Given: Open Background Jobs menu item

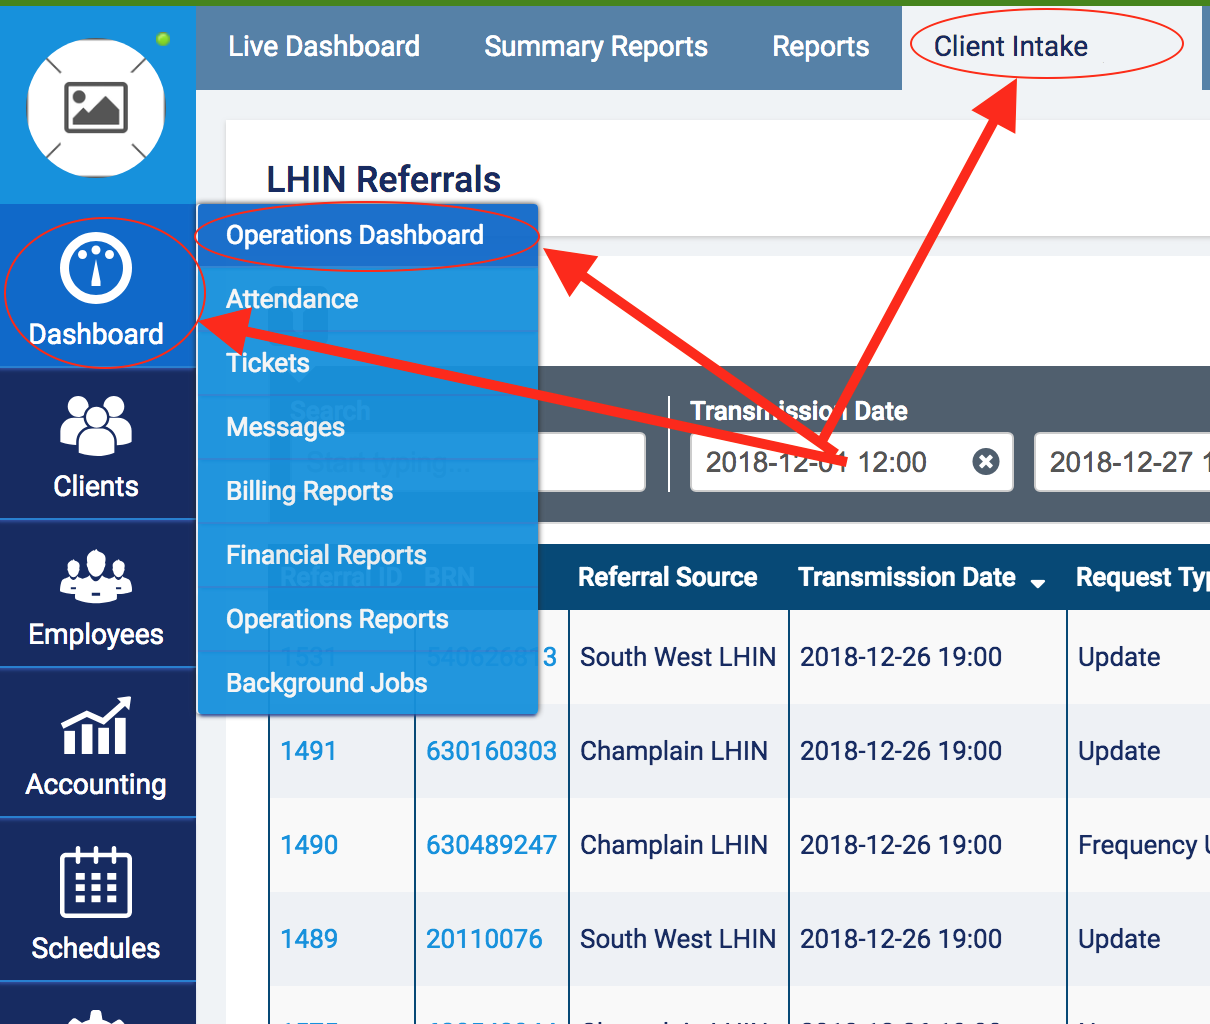Looking at the screenshot, I should pos(368,683).
